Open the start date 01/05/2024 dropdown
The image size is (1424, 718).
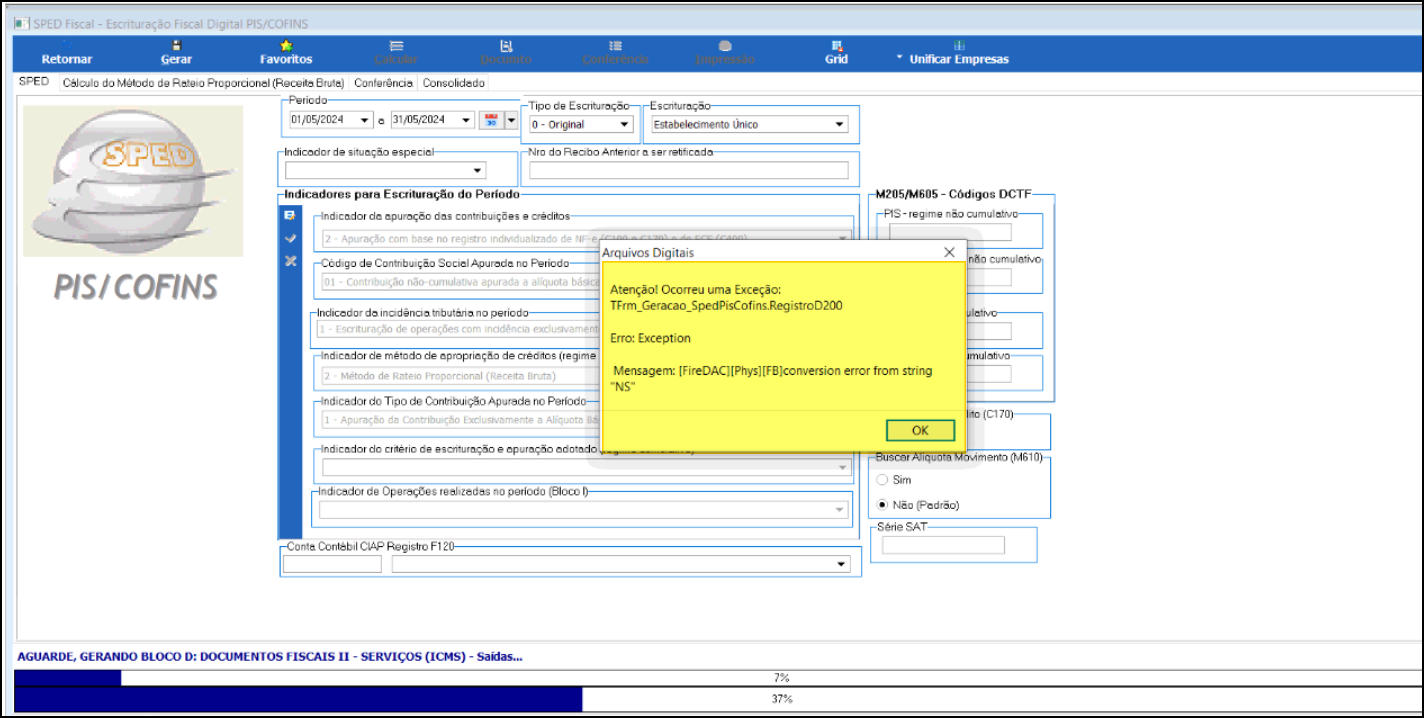[x=365, y=121]
